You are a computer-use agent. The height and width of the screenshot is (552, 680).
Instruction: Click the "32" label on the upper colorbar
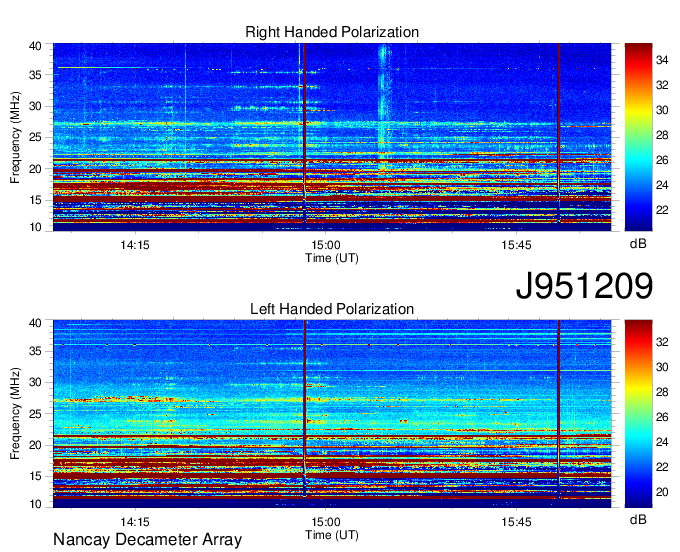click(x=662, y=85)
